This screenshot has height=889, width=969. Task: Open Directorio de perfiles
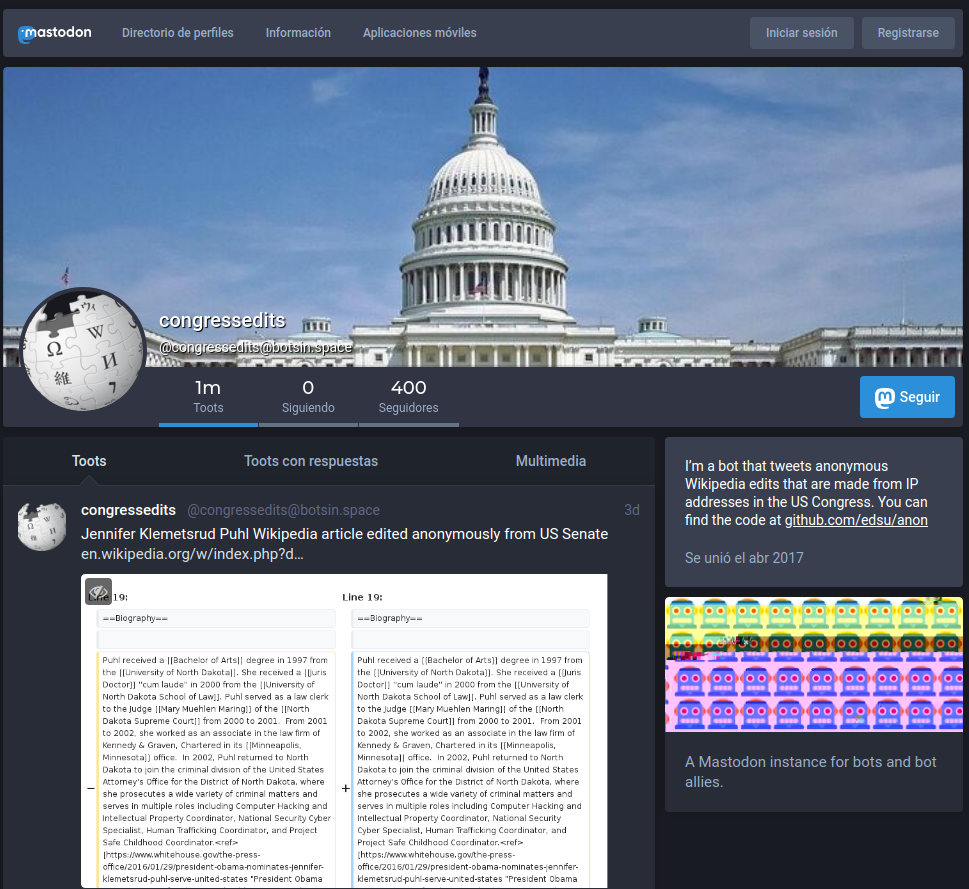(177, 33)
